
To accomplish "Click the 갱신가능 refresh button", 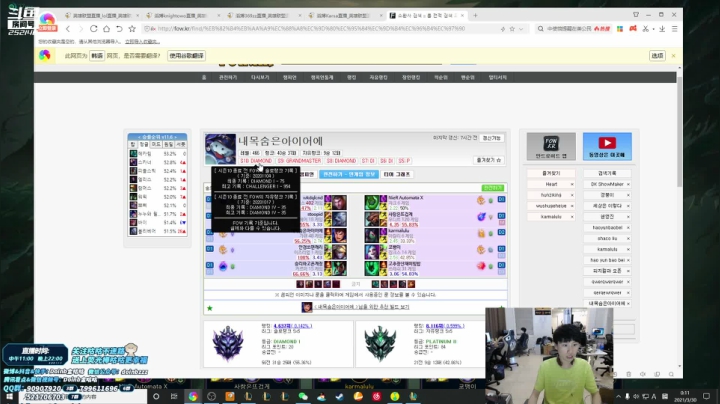I will (492, 138).
